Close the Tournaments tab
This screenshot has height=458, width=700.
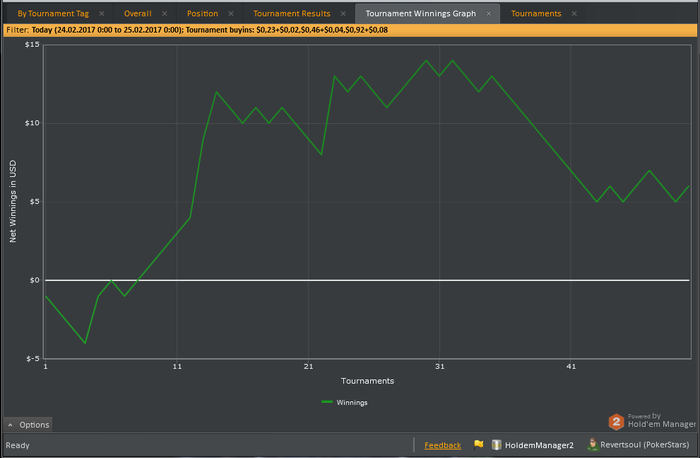[574, 14]
